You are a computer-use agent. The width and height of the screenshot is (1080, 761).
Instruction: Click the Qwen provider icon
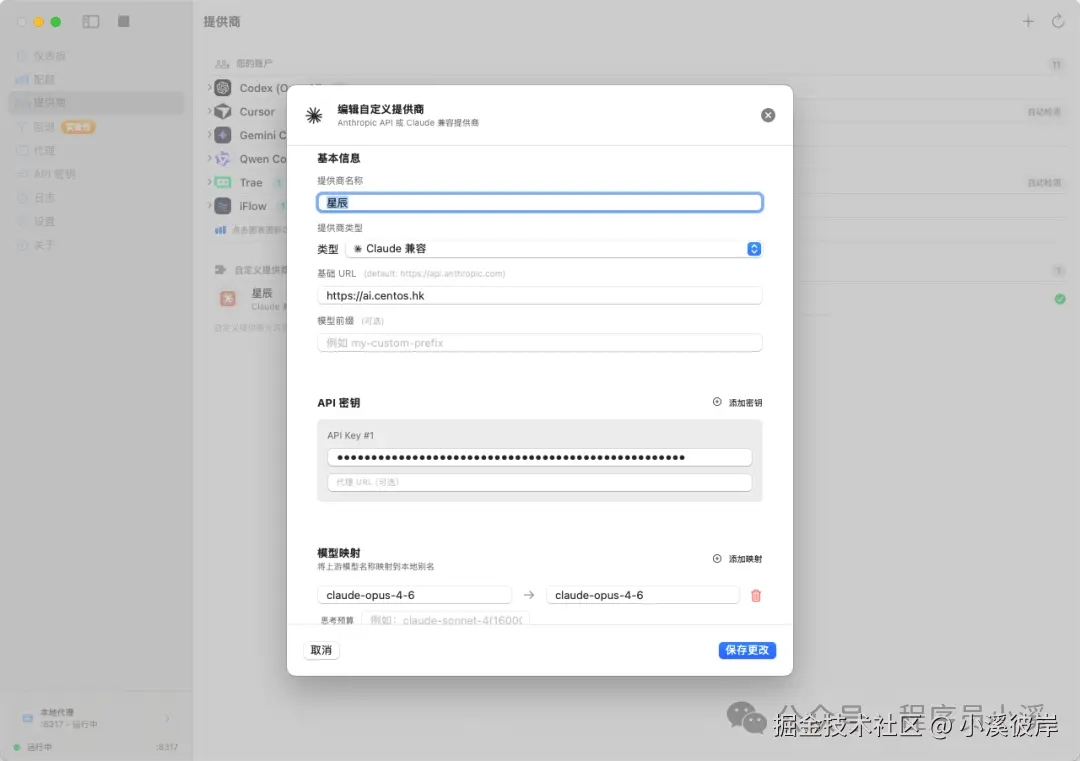pyautogui.click(x=222, y=158)
